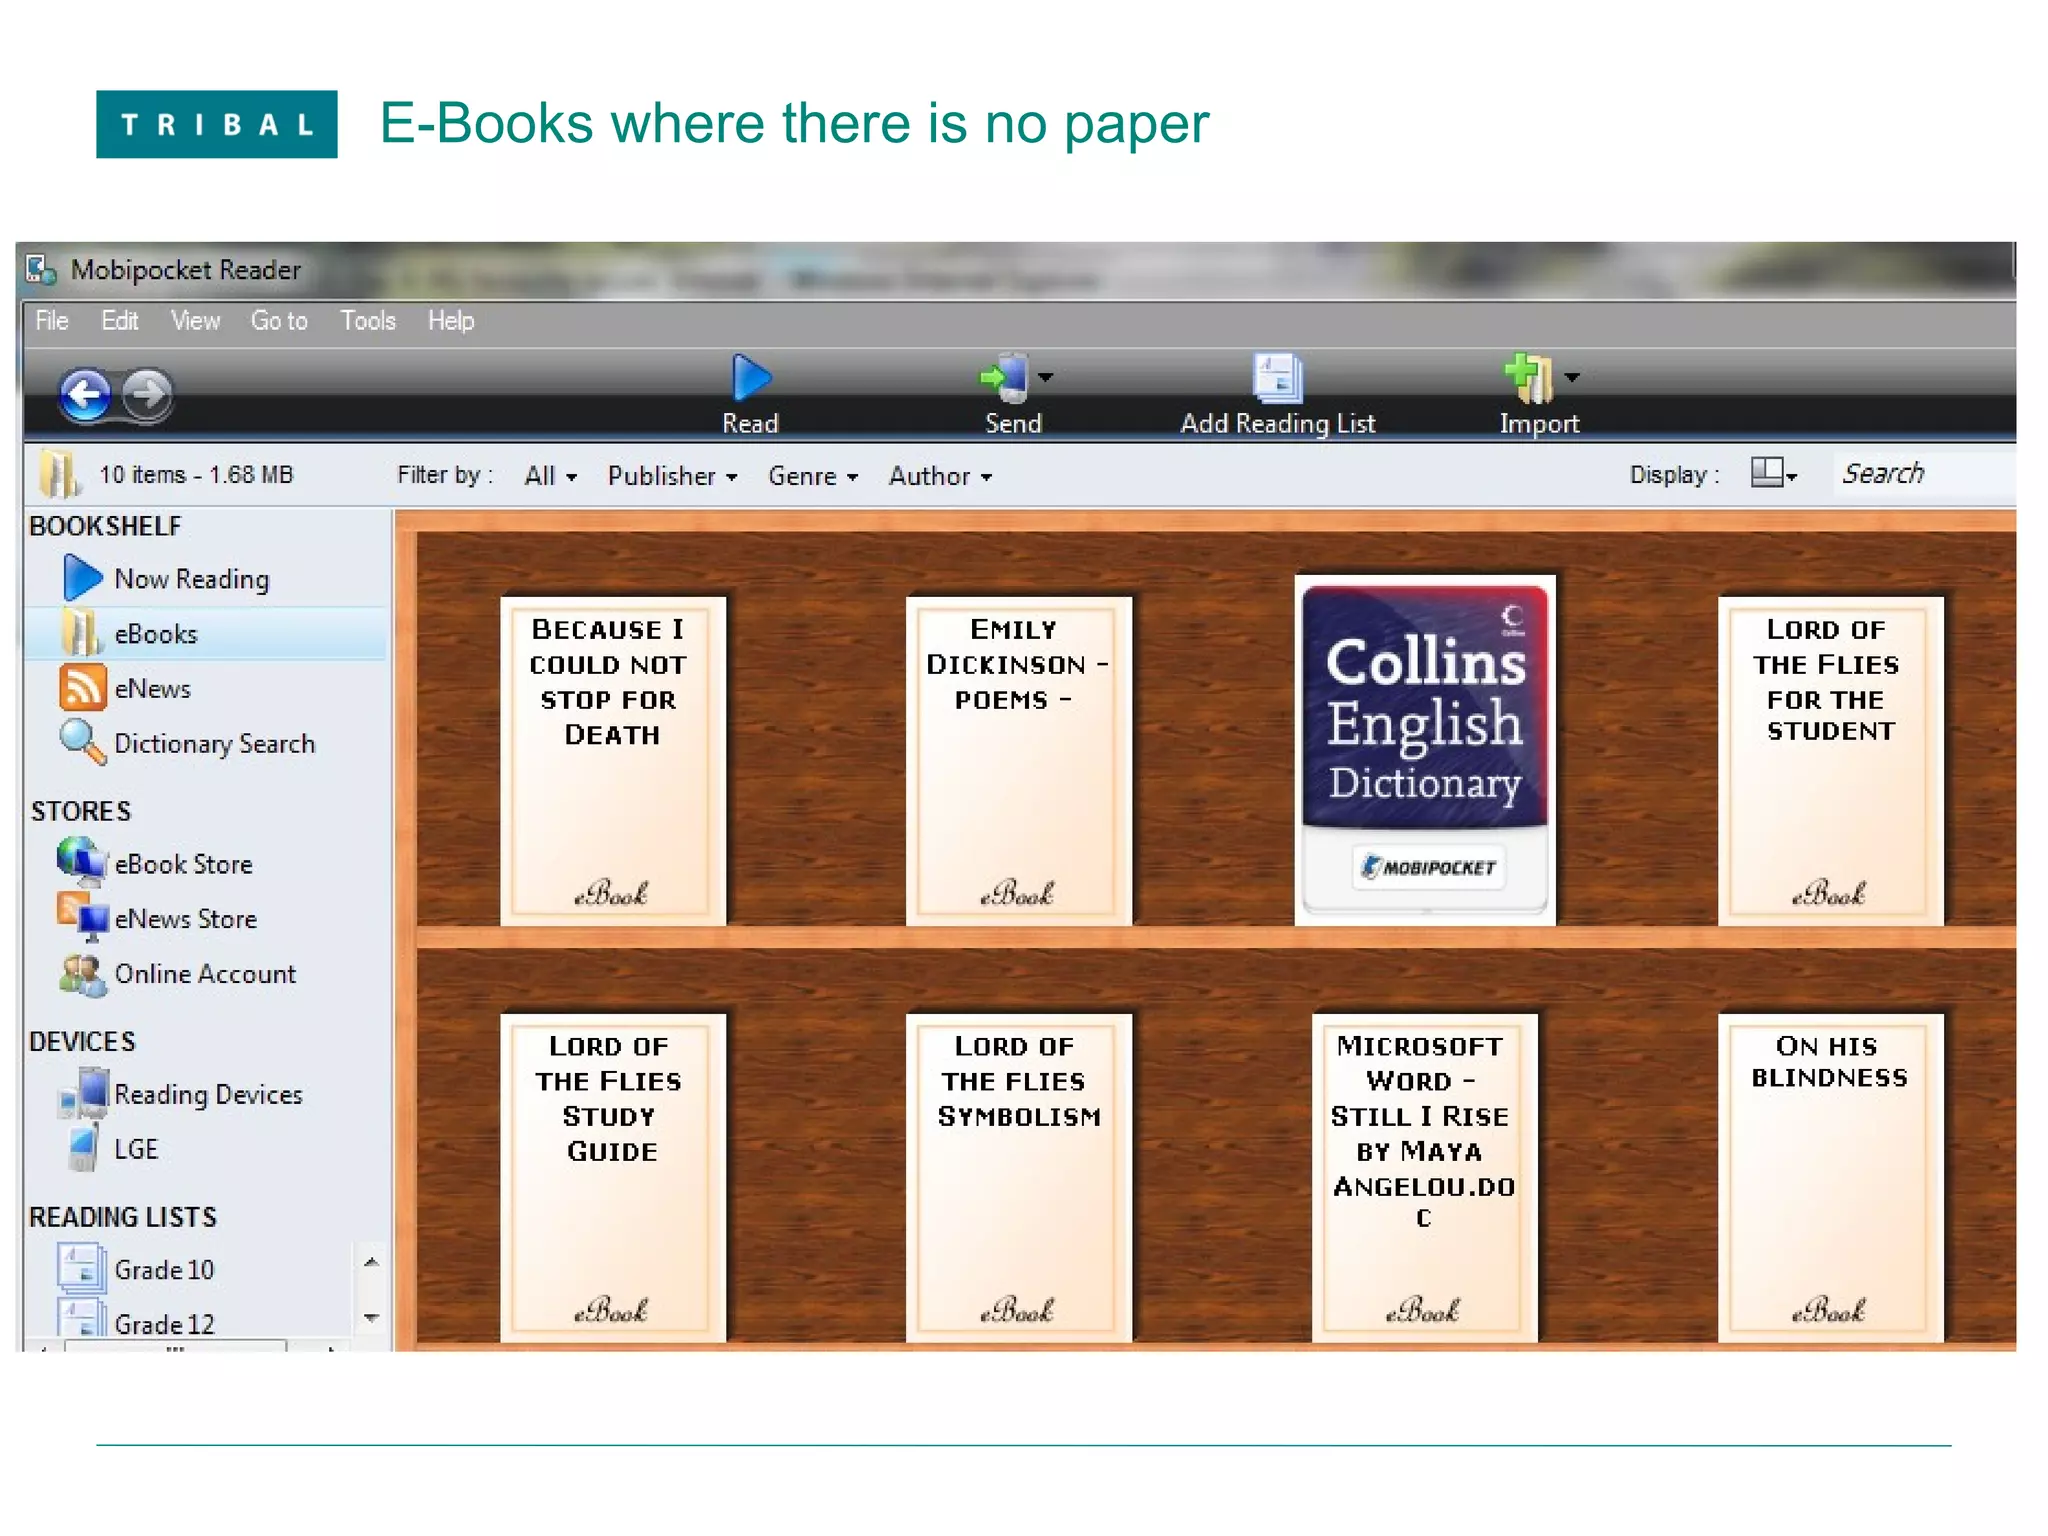Select Lord of the Flies for the Student
The width and height of the screenshot is (2048, 1536).
click(x=1830, y=761)
